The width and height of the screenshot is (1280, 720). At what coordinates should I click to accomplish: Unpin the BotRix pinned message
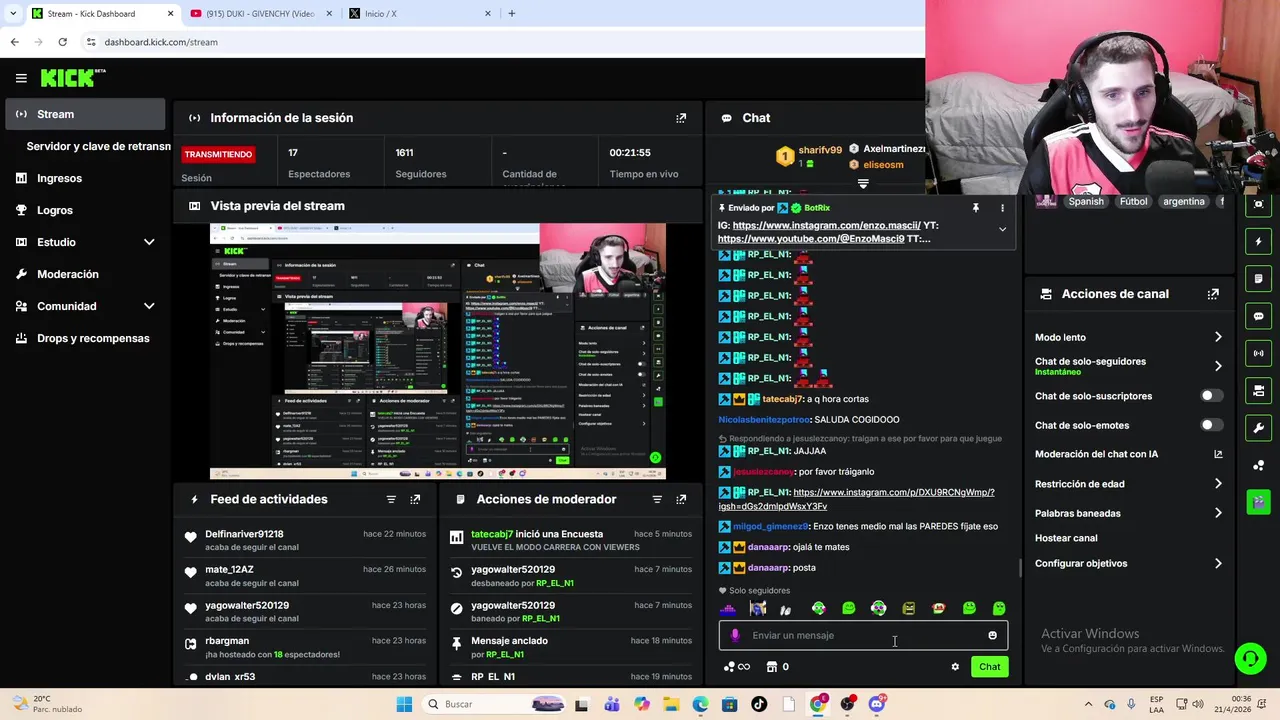pyautogui.click(x=975, y=208)
